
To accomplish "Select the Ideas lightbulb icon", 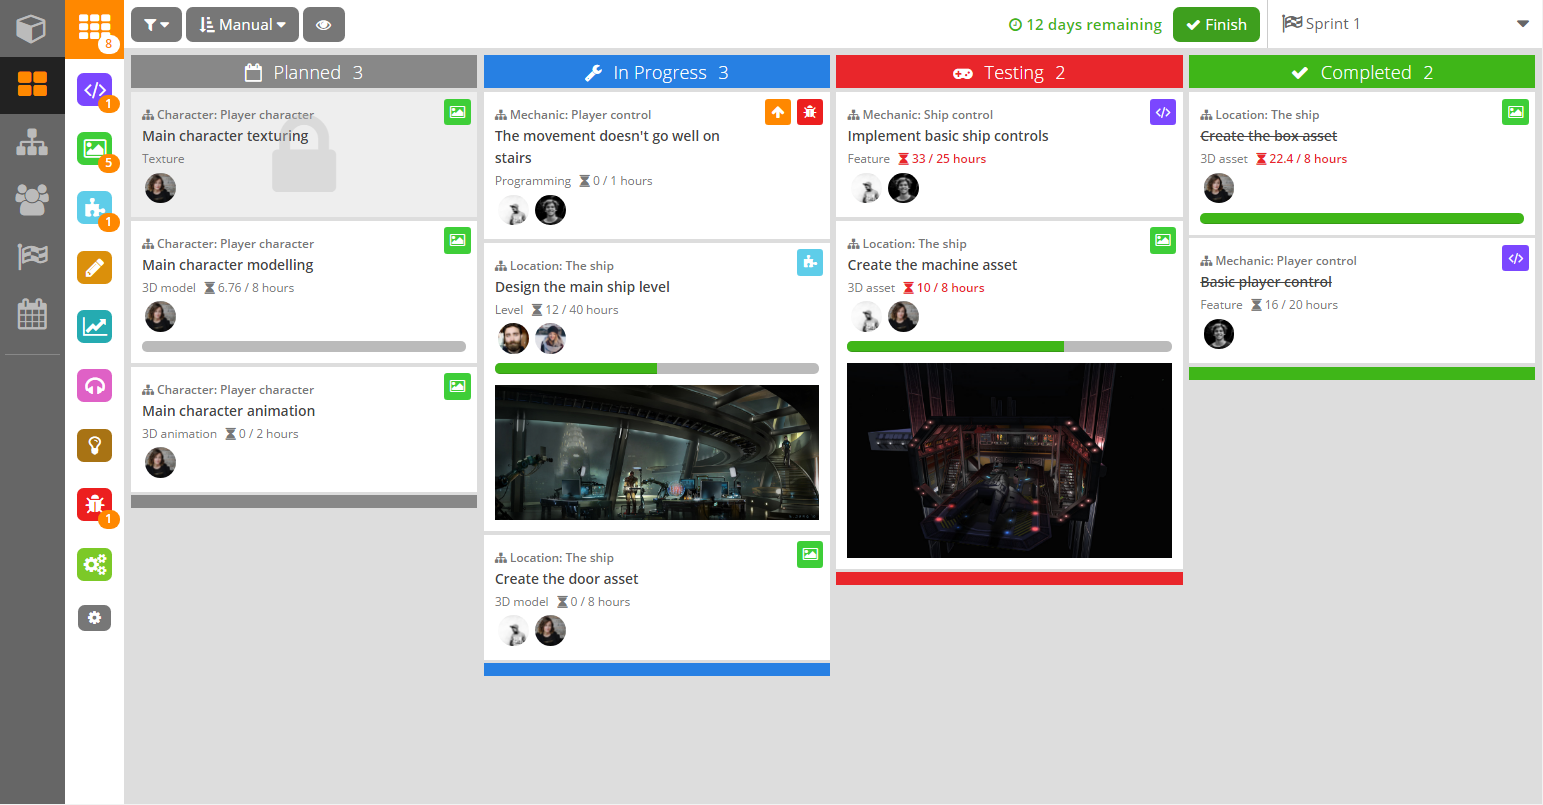I will point(95,445).
